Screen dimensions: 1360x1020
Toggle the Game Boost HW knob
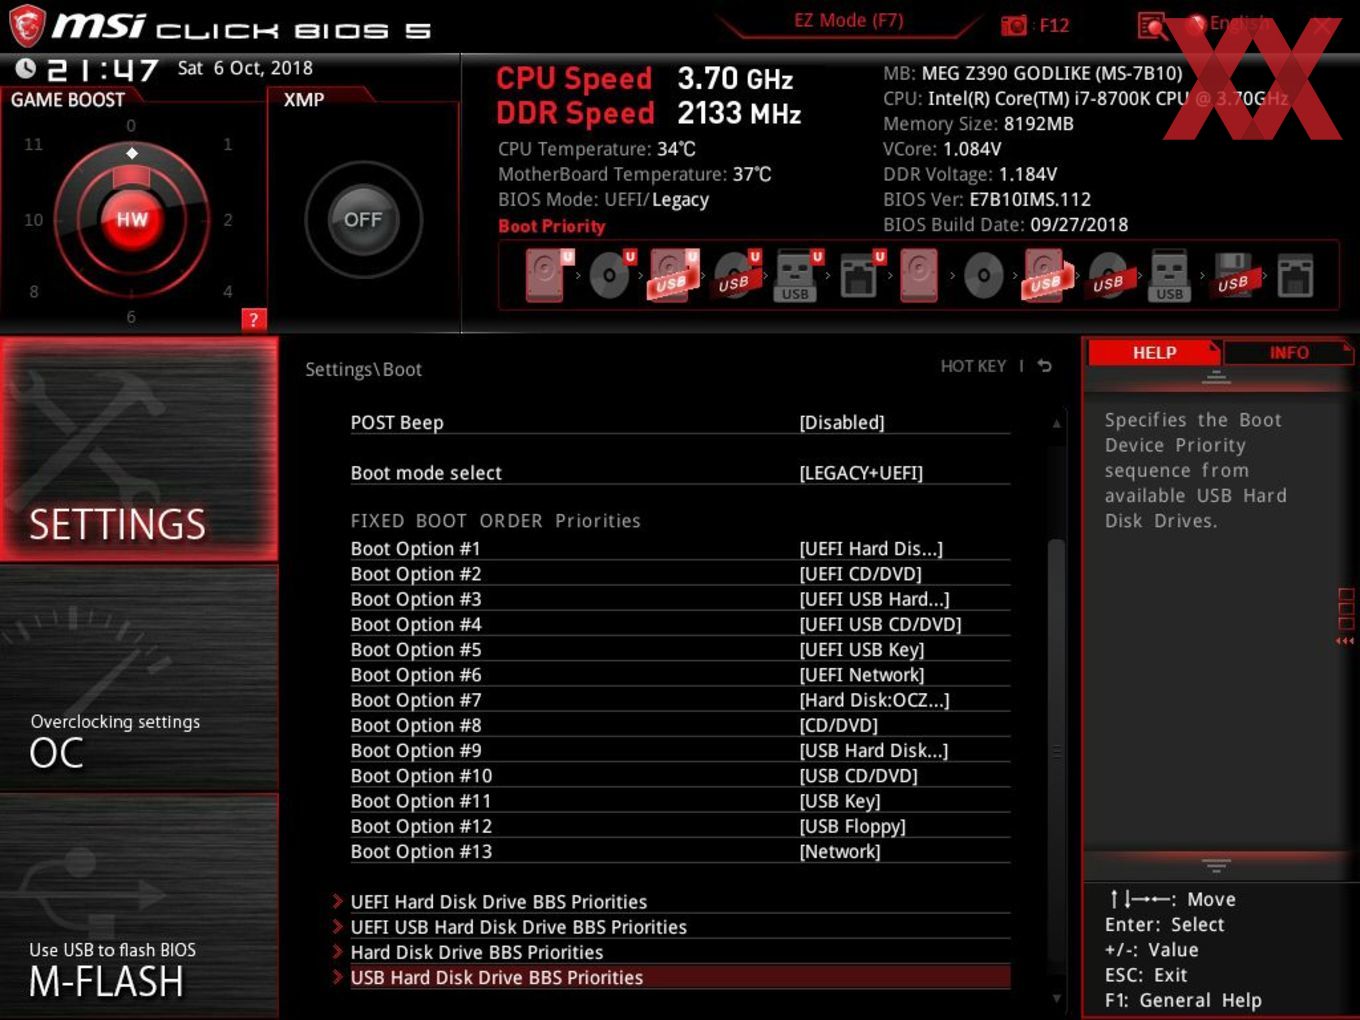coord(131,219)
